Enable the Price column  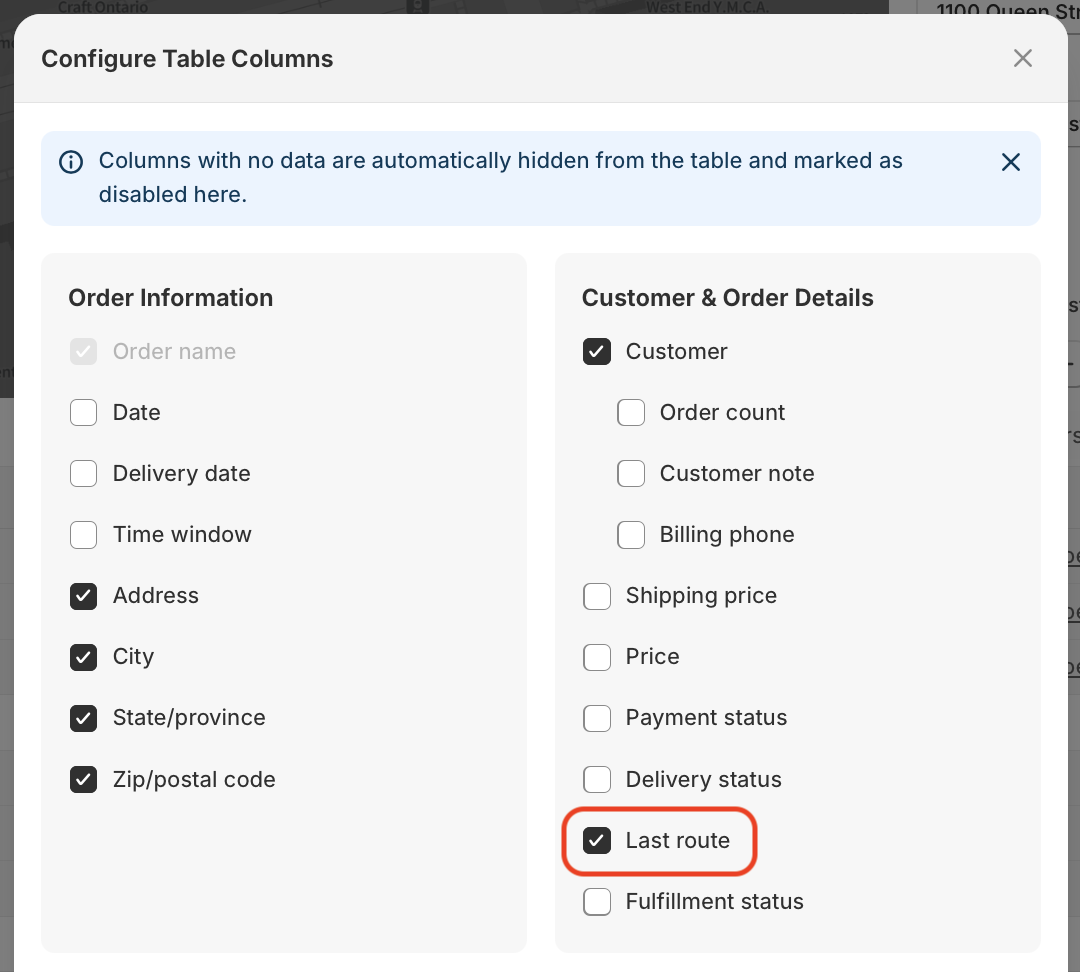(596, 656)
